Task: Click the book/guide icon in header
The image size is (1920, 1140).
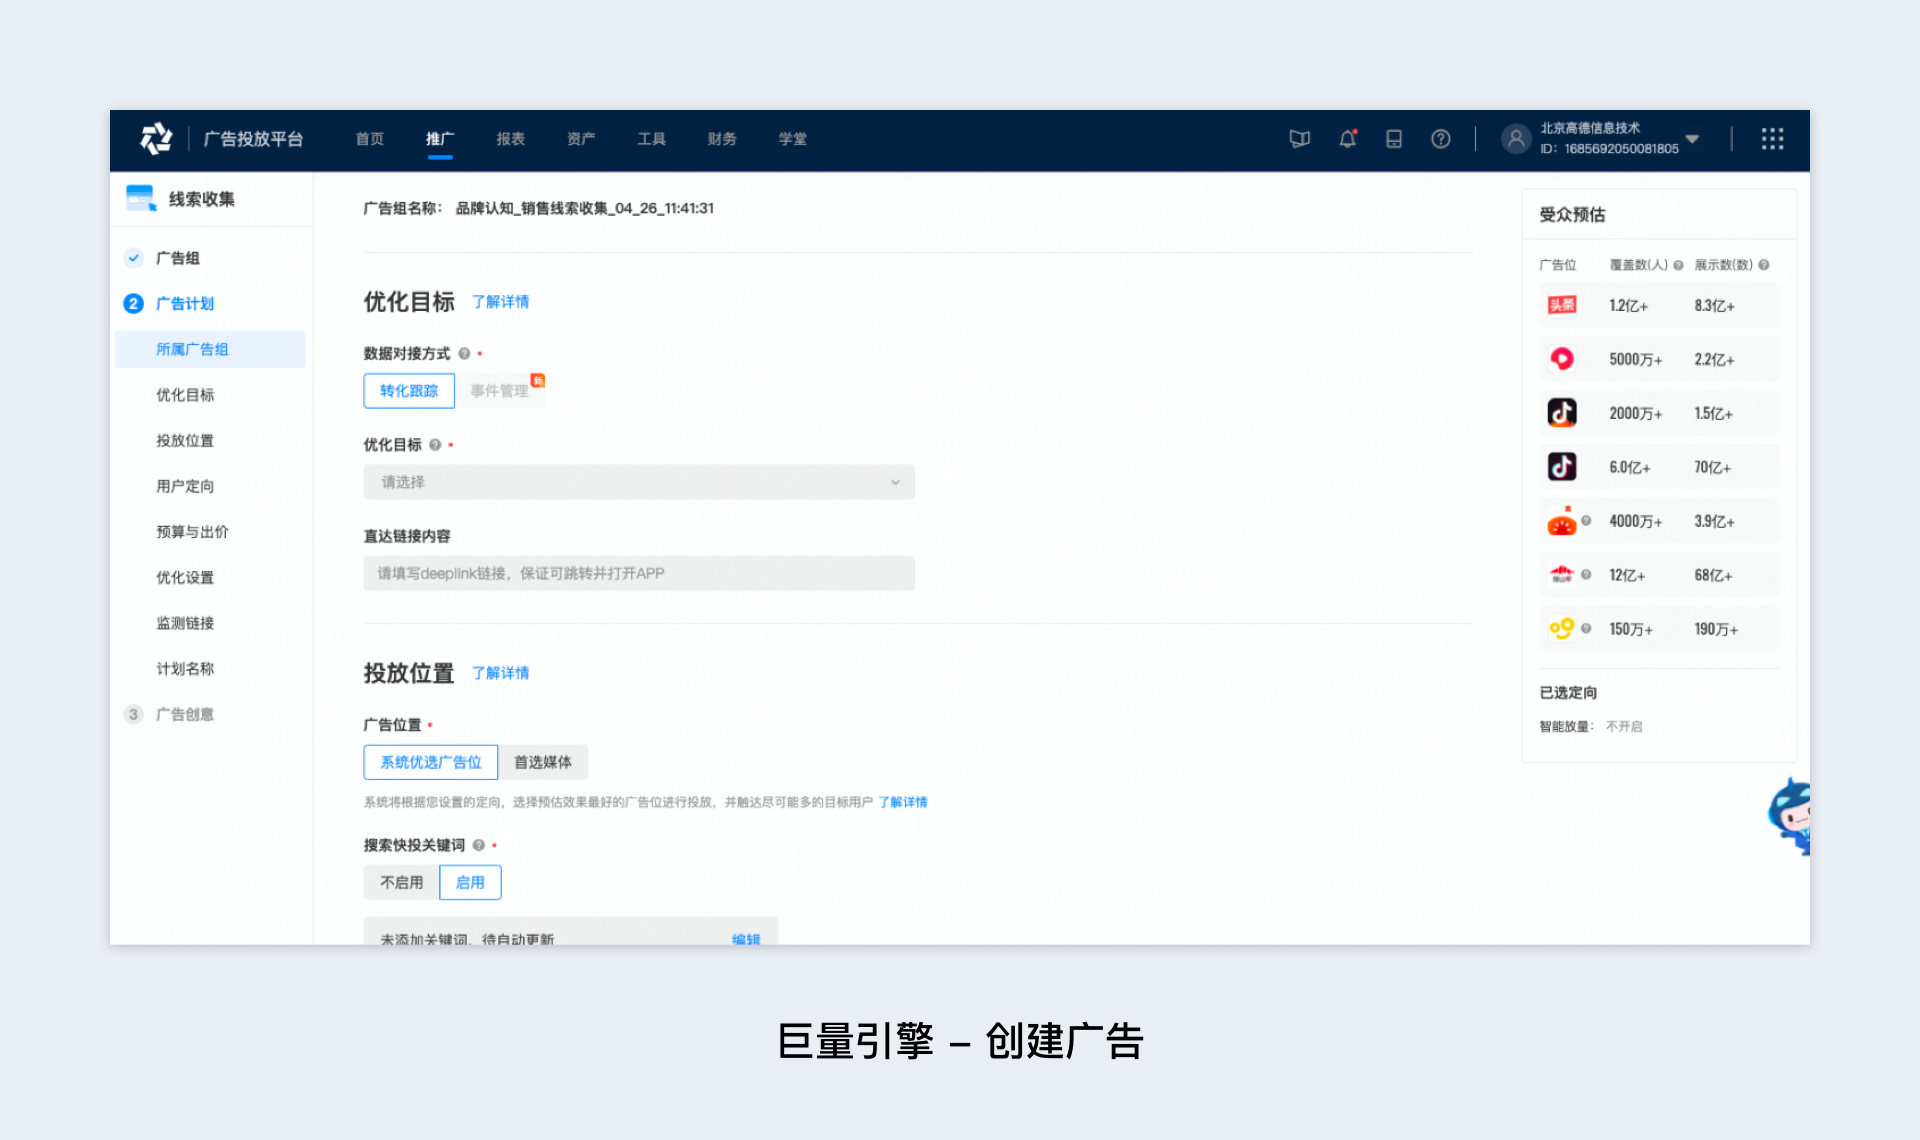Action: 1299,139
